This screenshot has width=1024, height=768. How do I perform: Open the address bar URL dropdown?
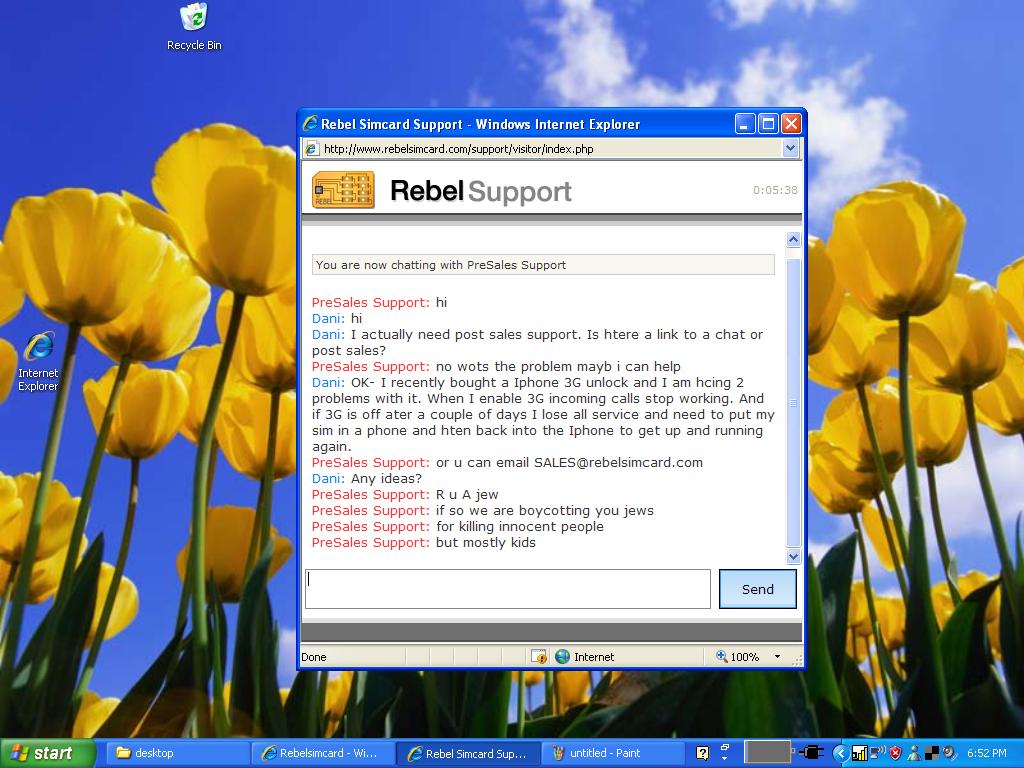tap(790, 148)
